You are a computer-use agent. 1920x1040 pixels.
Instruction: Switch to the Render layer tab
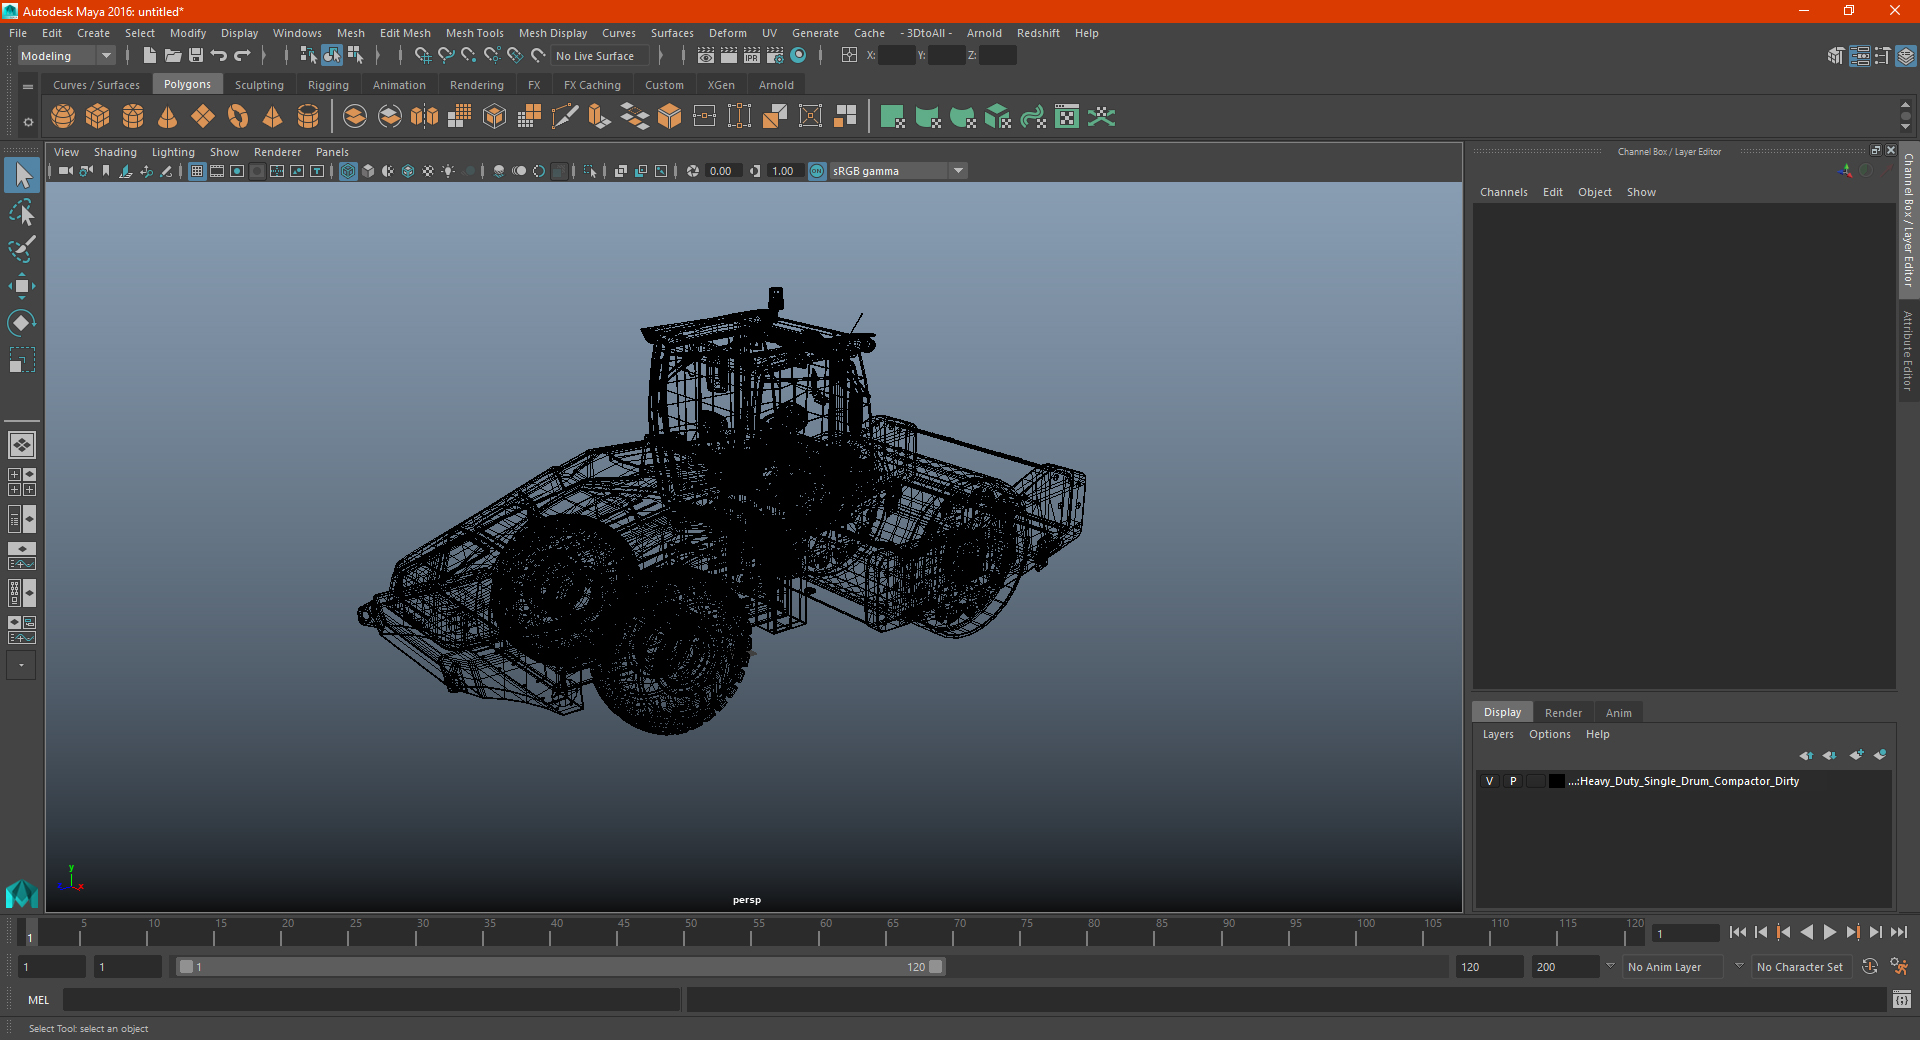pyautogui.click(x=1563, y=713)
